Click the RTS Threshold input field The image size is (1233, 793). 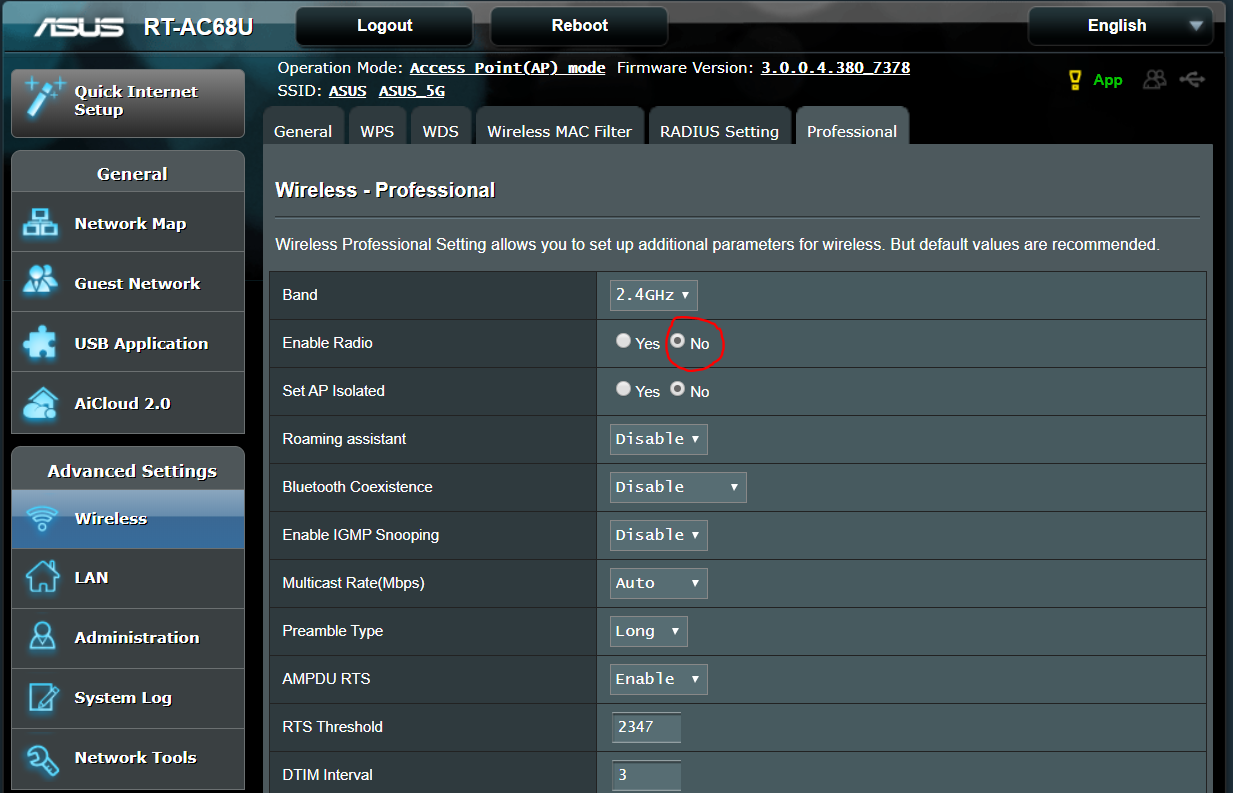coord(646,727)
